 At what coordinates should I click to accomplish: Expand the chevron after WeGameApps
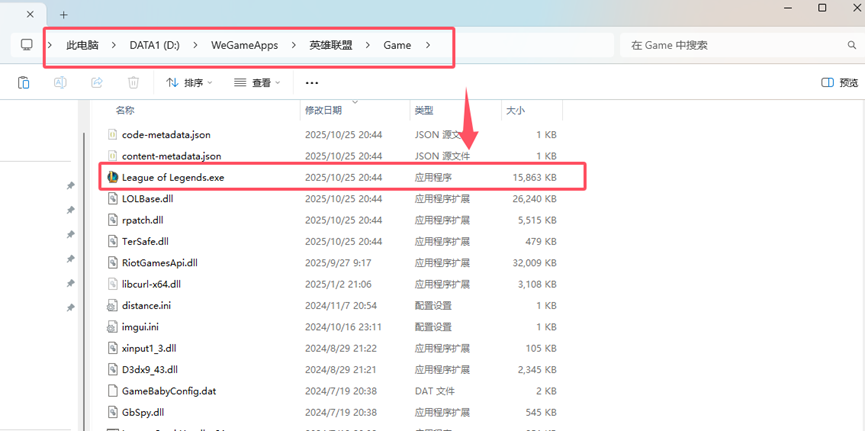tap(293, 45)
